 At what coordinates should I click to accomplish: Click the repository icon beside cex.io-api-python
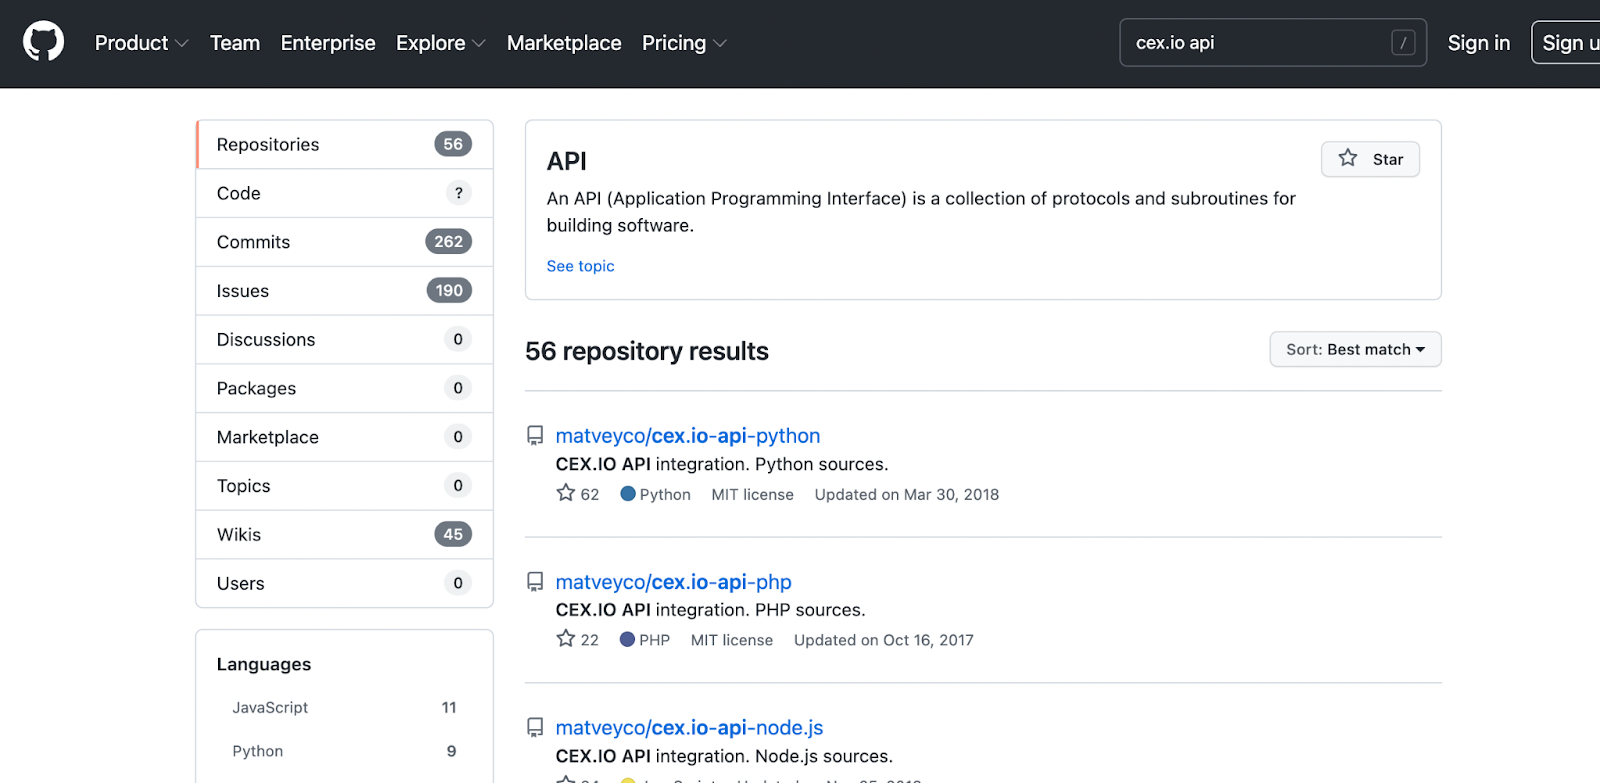tap(535, 436)
